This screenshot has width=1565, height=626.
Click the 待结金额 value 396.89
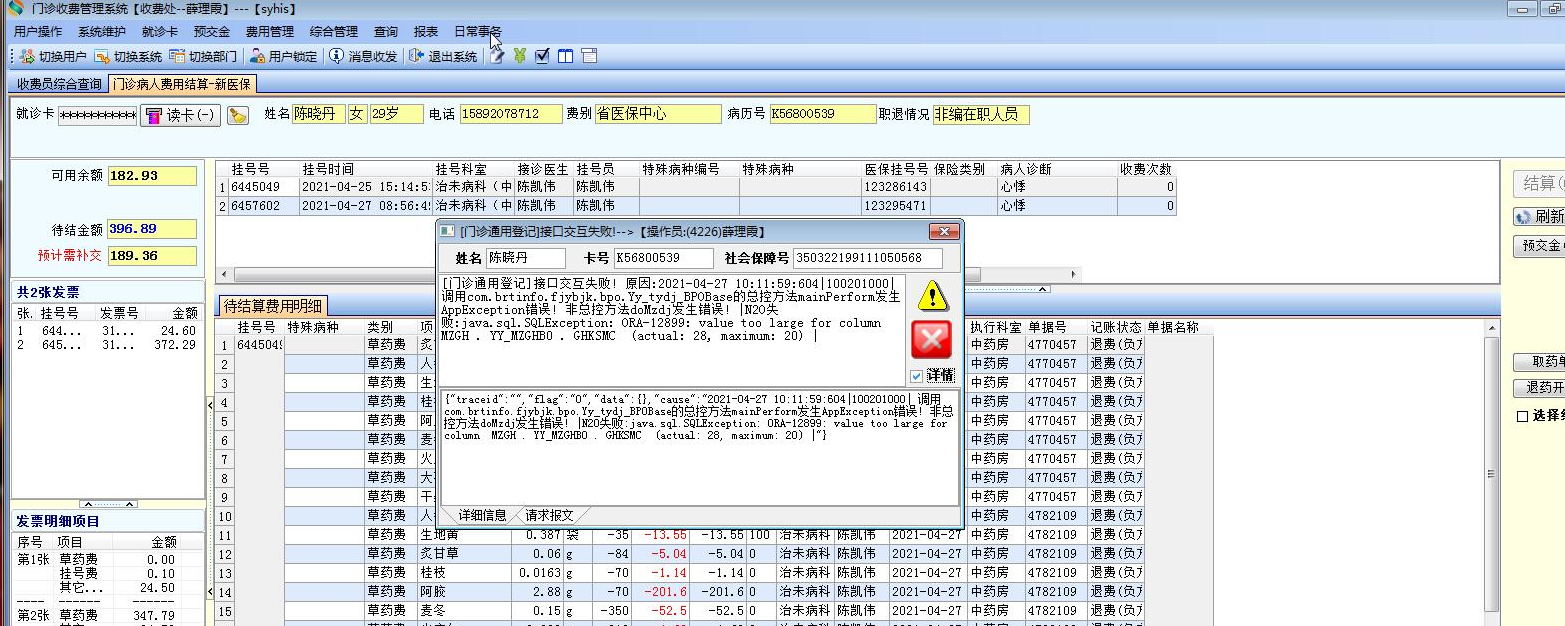point(152,229)
